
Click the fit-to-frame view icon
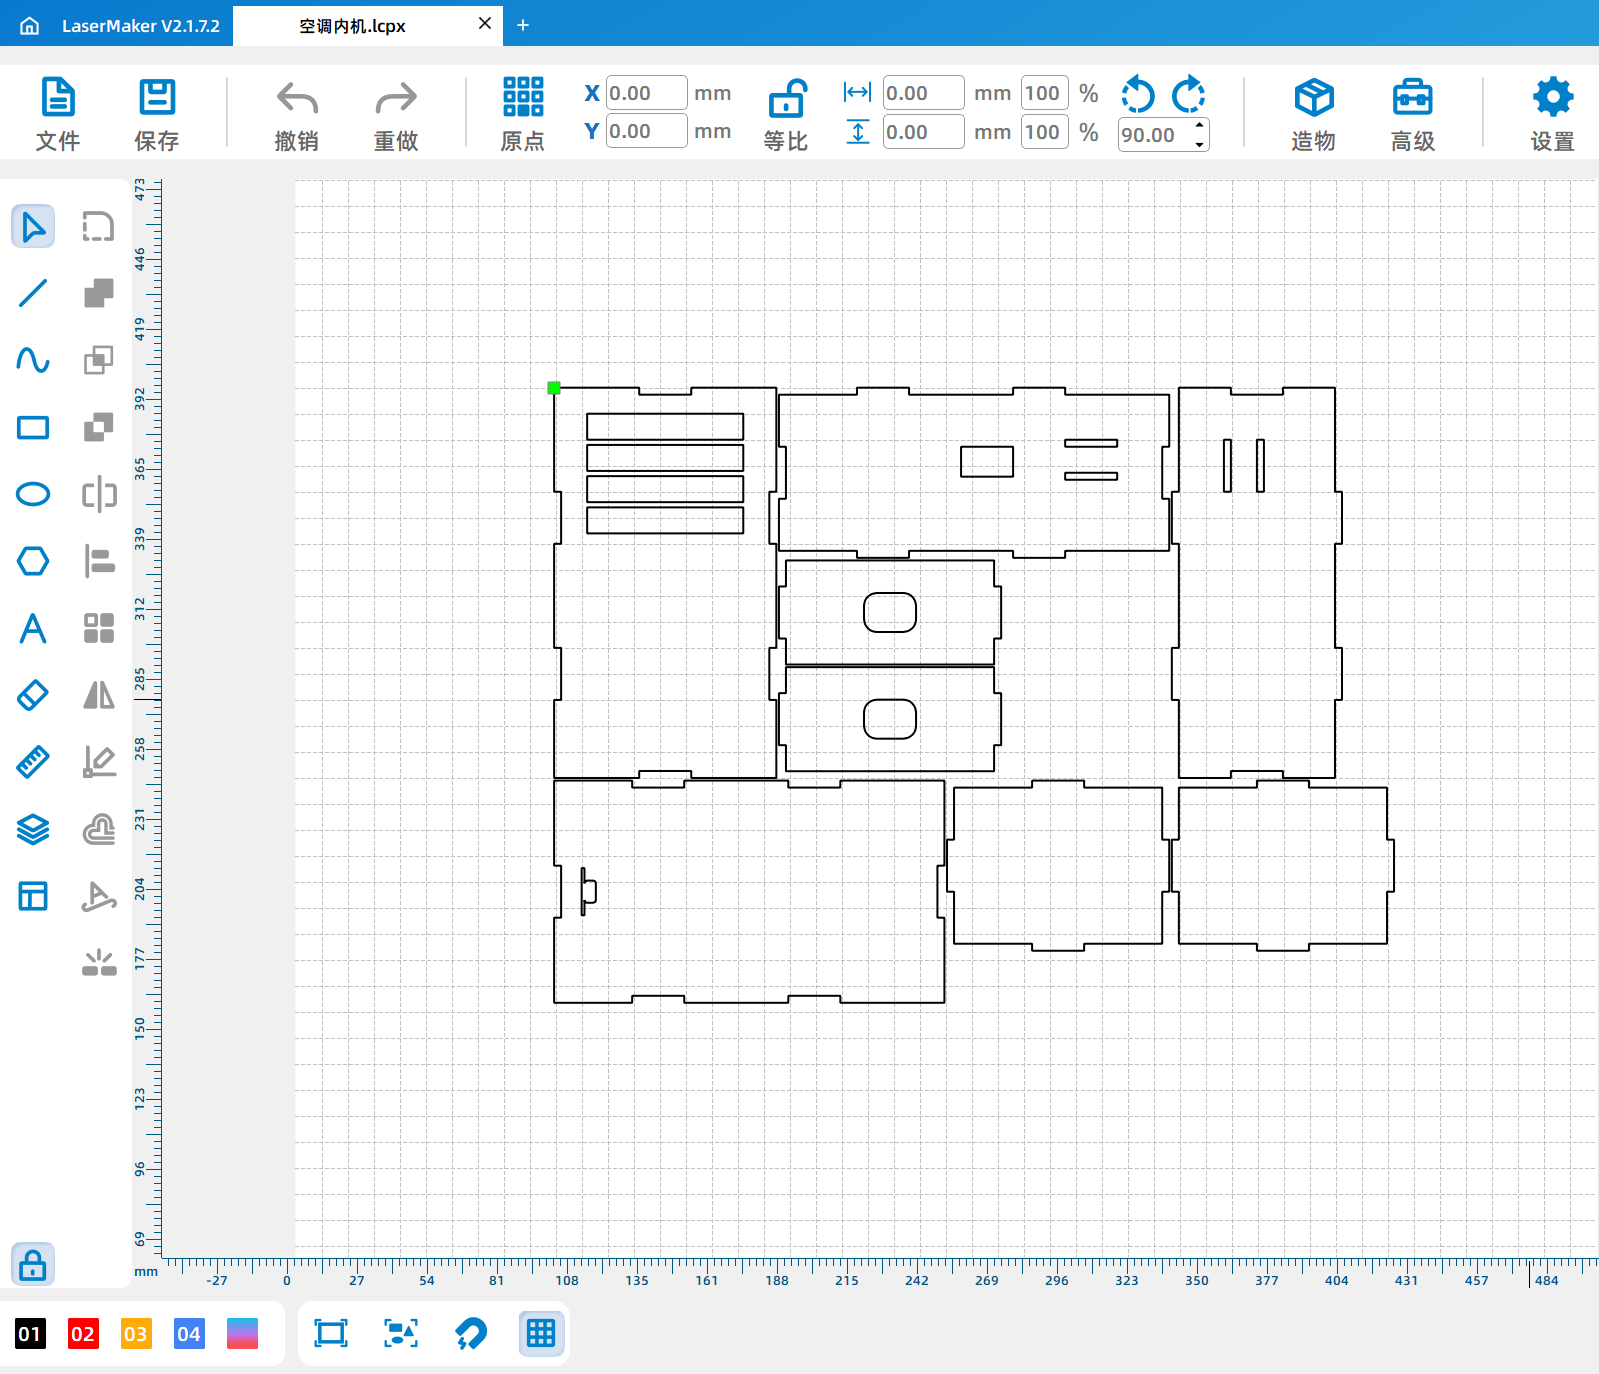331,1333
